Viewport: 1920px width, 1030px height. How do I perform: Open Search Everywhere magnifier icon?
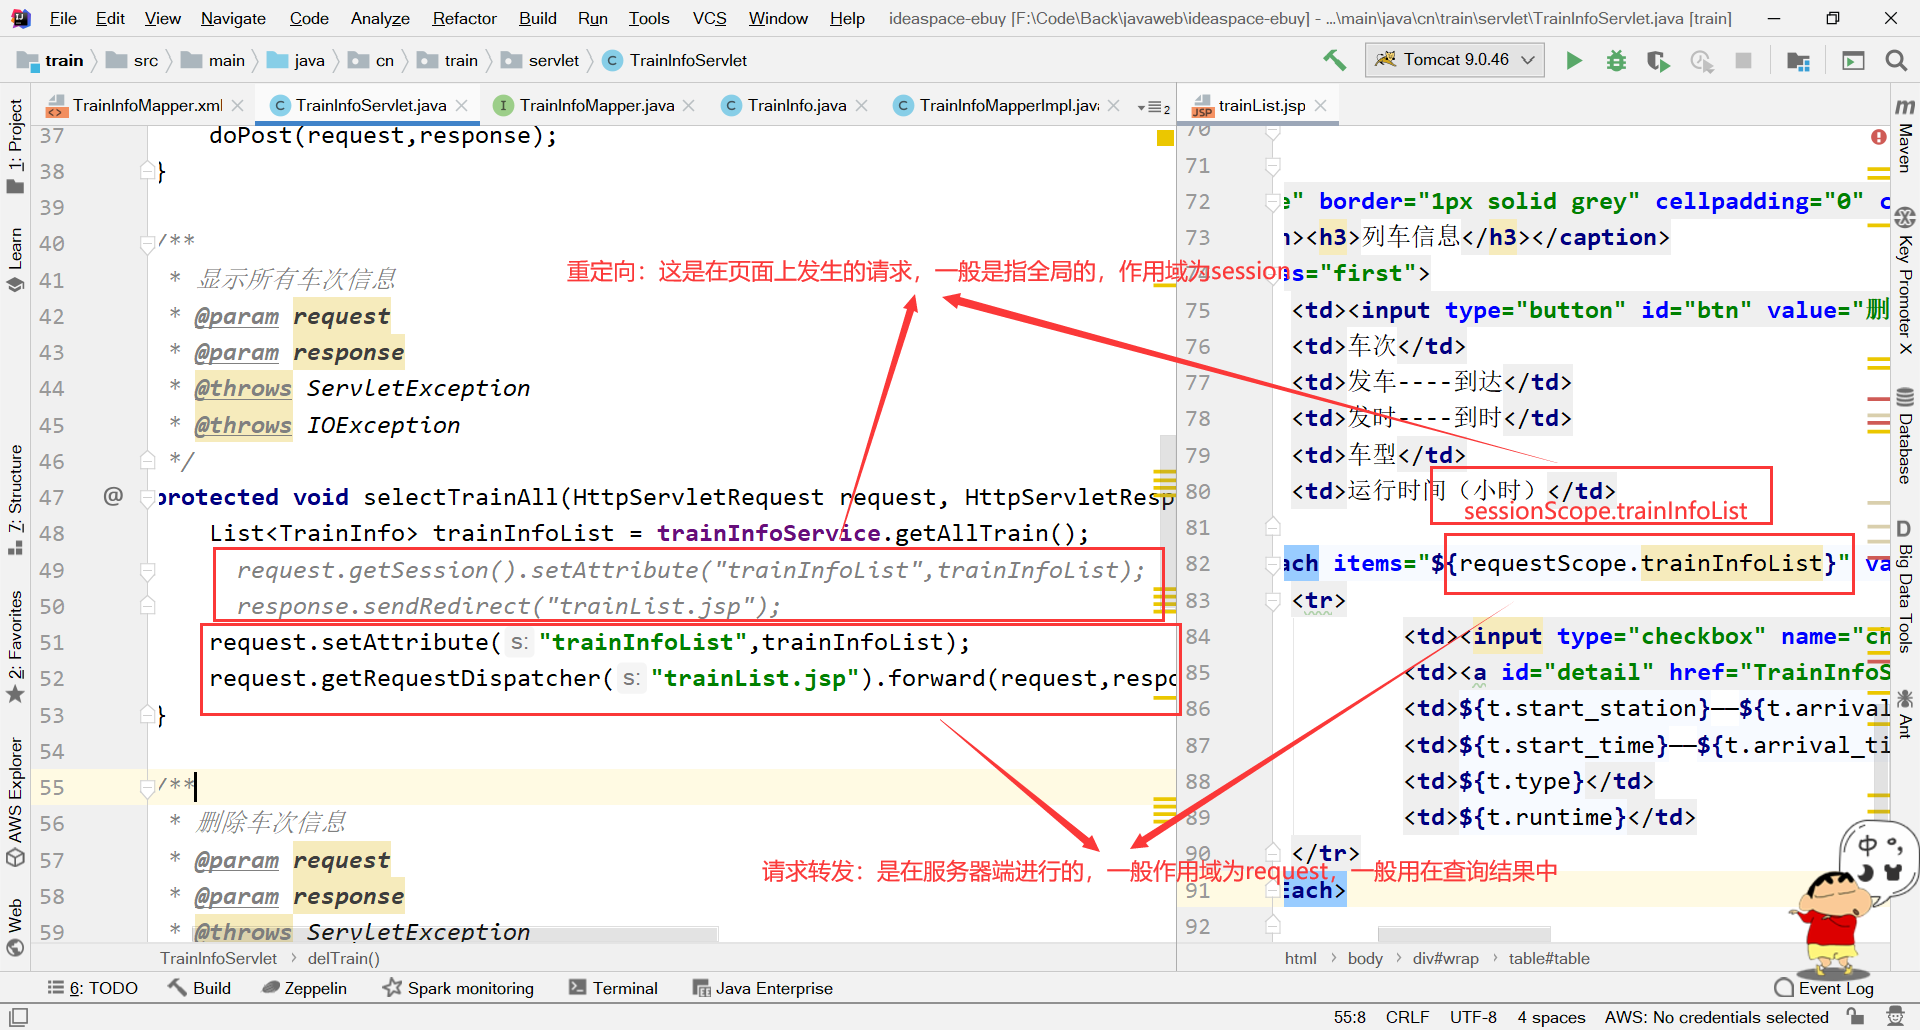(1895, 60)
